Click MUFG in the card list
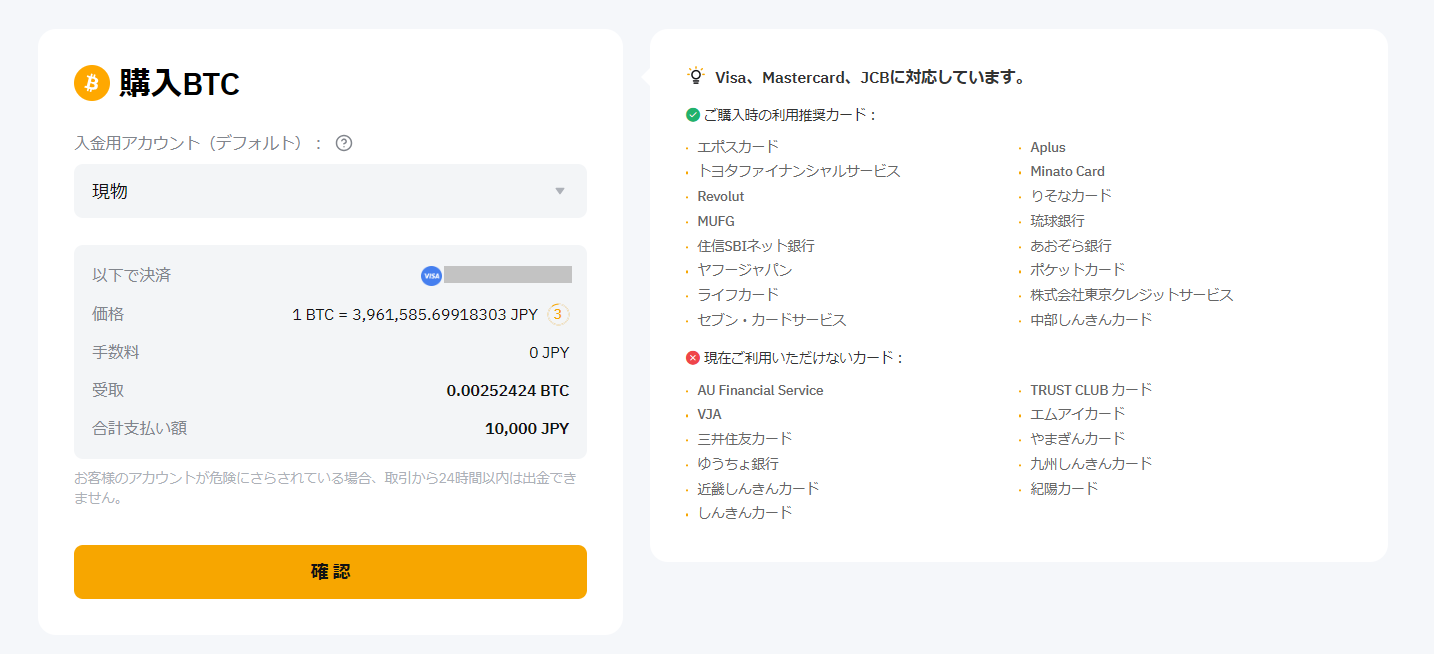1434x654 pixels. tap(716, 221)
